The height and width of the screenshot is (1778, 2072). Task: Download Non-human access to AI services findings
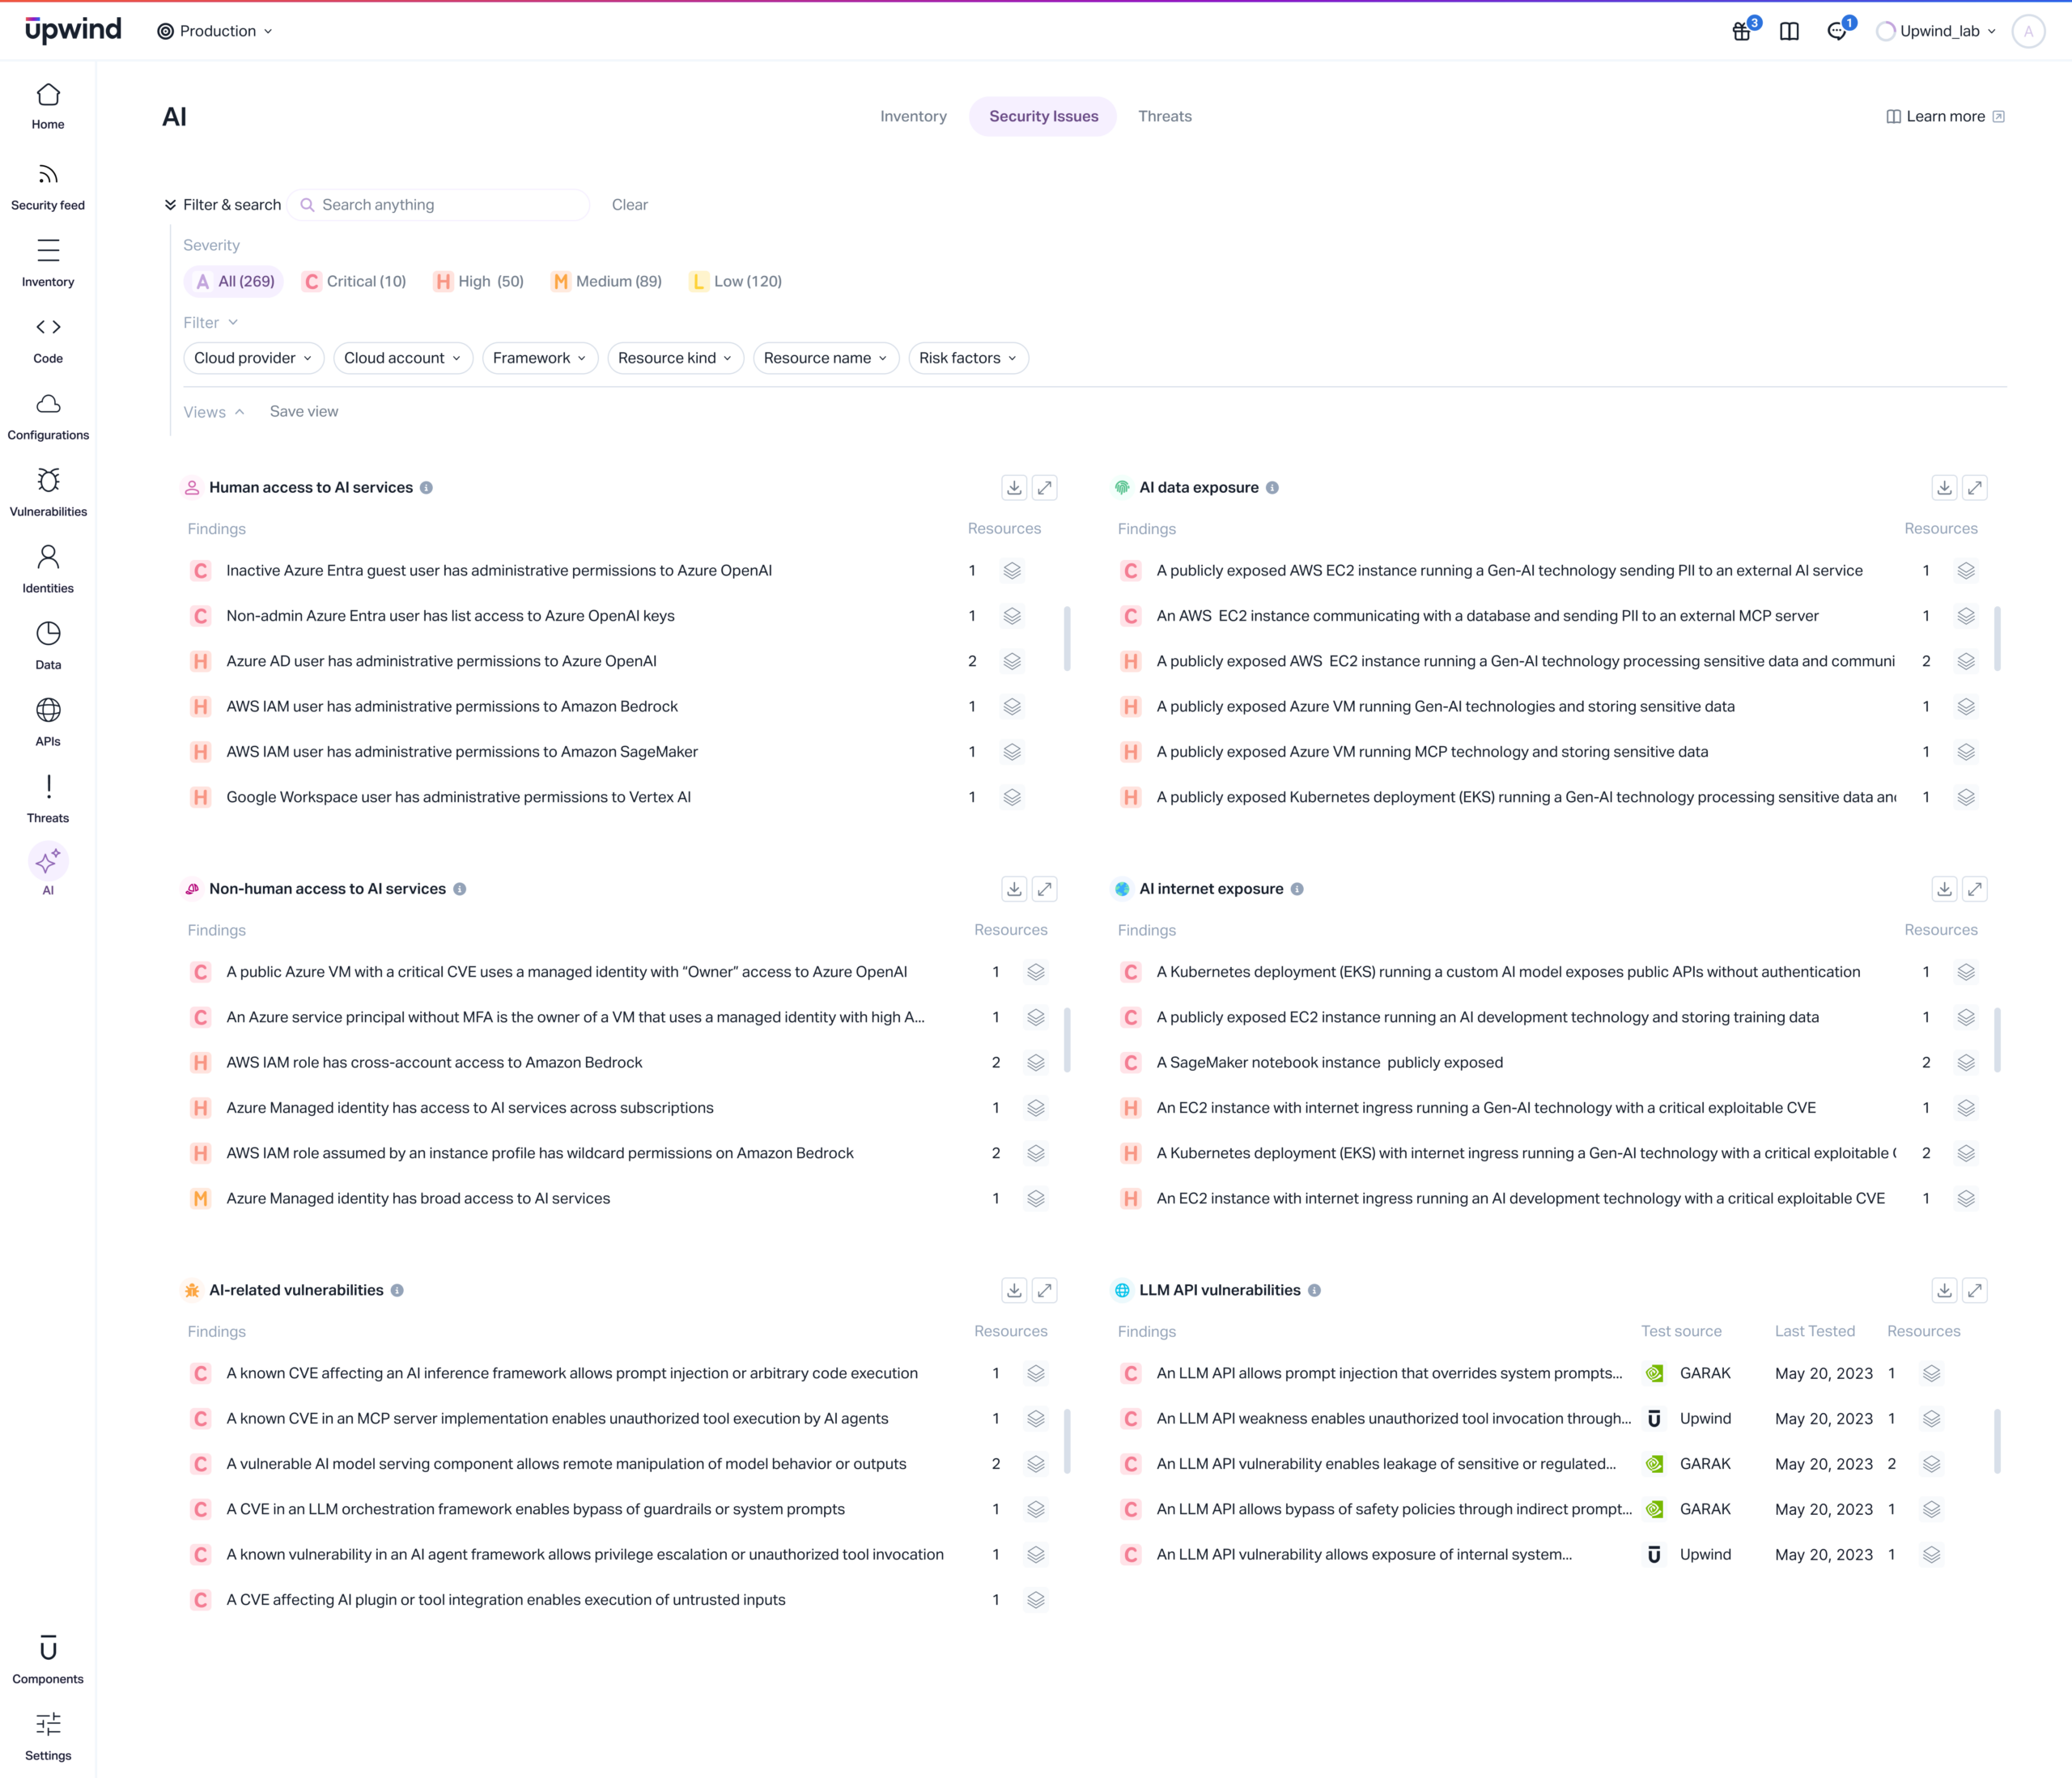(x=1014, y=888)
